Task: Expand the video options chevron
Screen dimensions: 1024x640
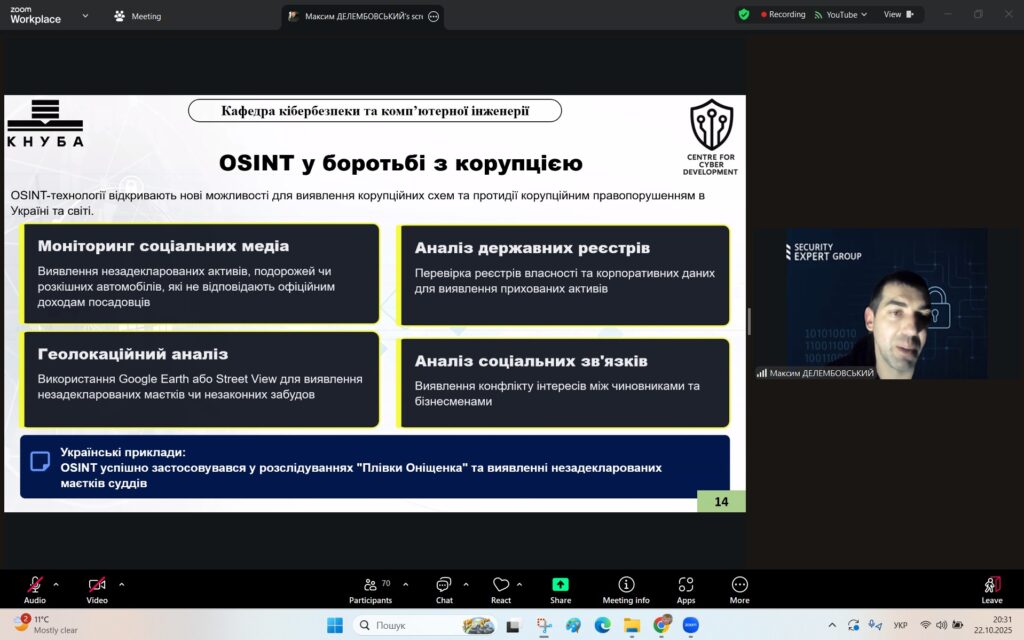Action: [121, 584]
